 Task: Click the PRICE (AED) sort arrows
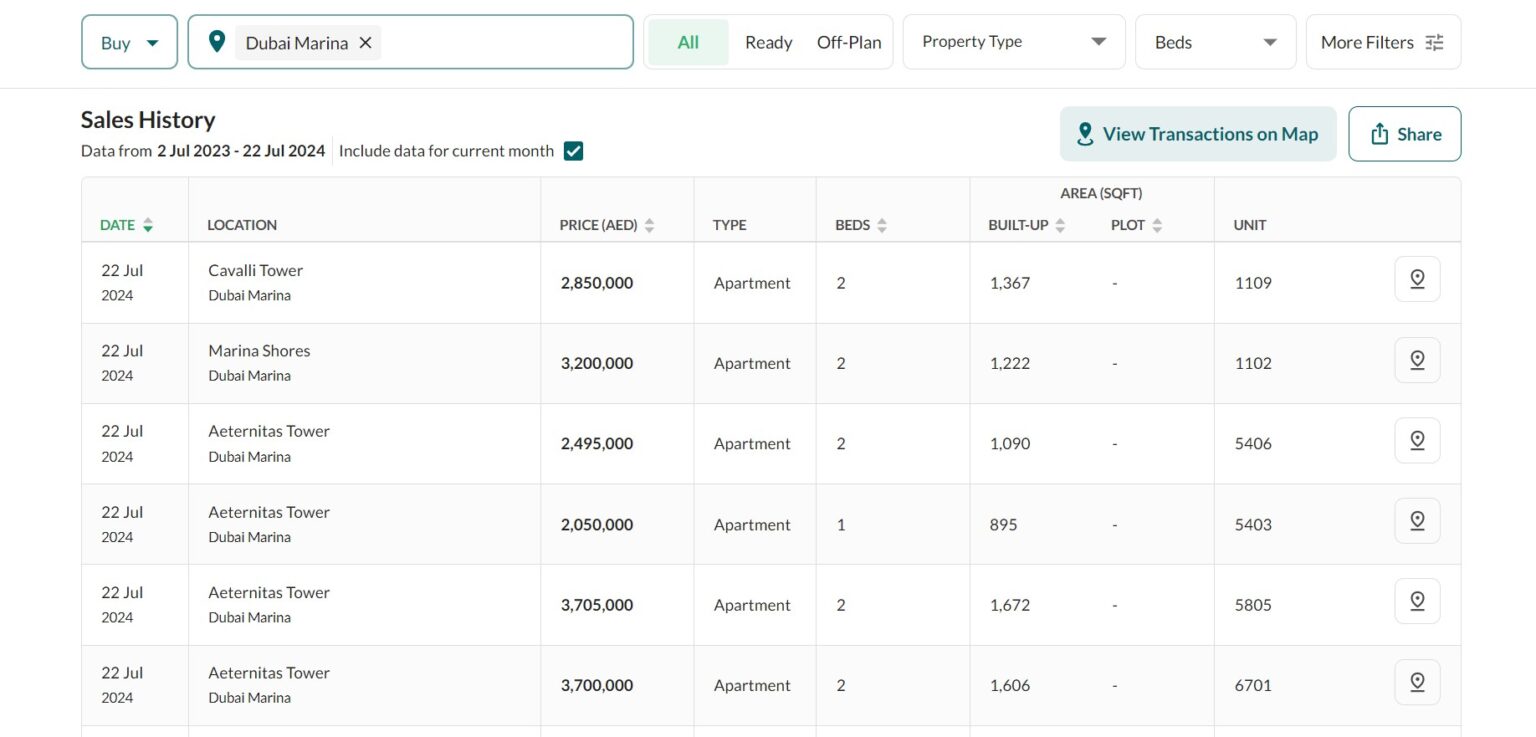(648, 225)
